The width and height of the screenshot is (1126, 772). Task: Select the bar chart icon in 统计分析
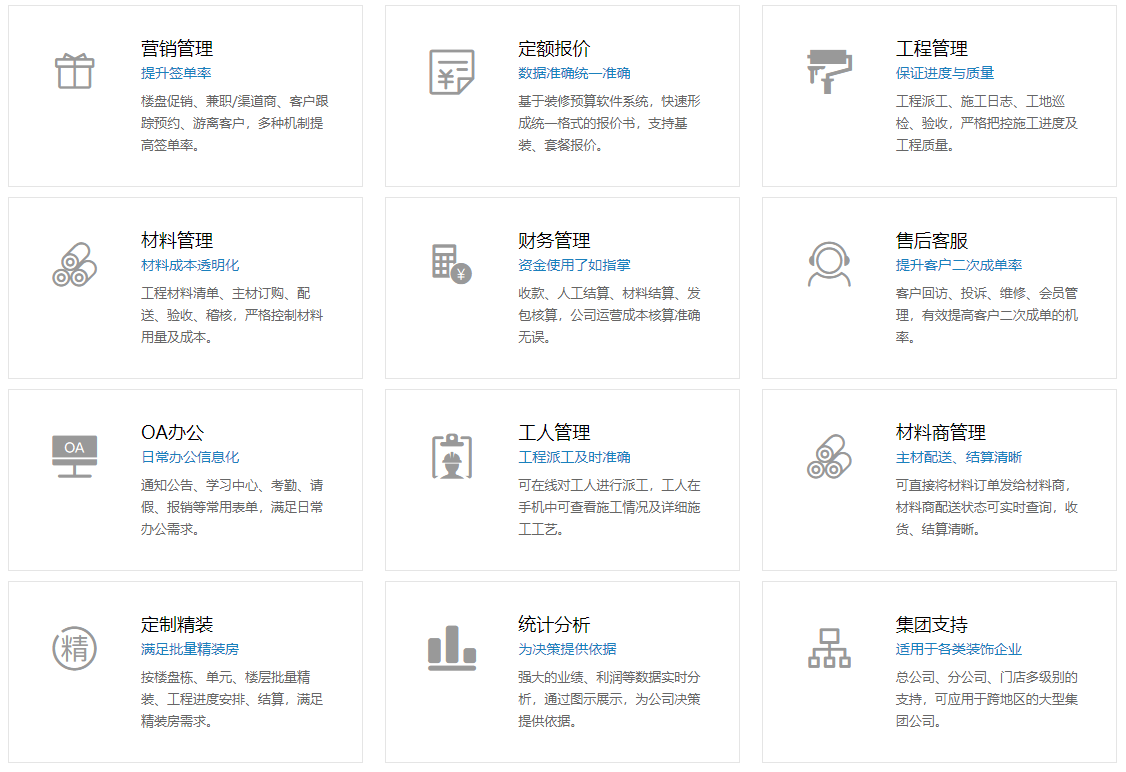[452, 648]
